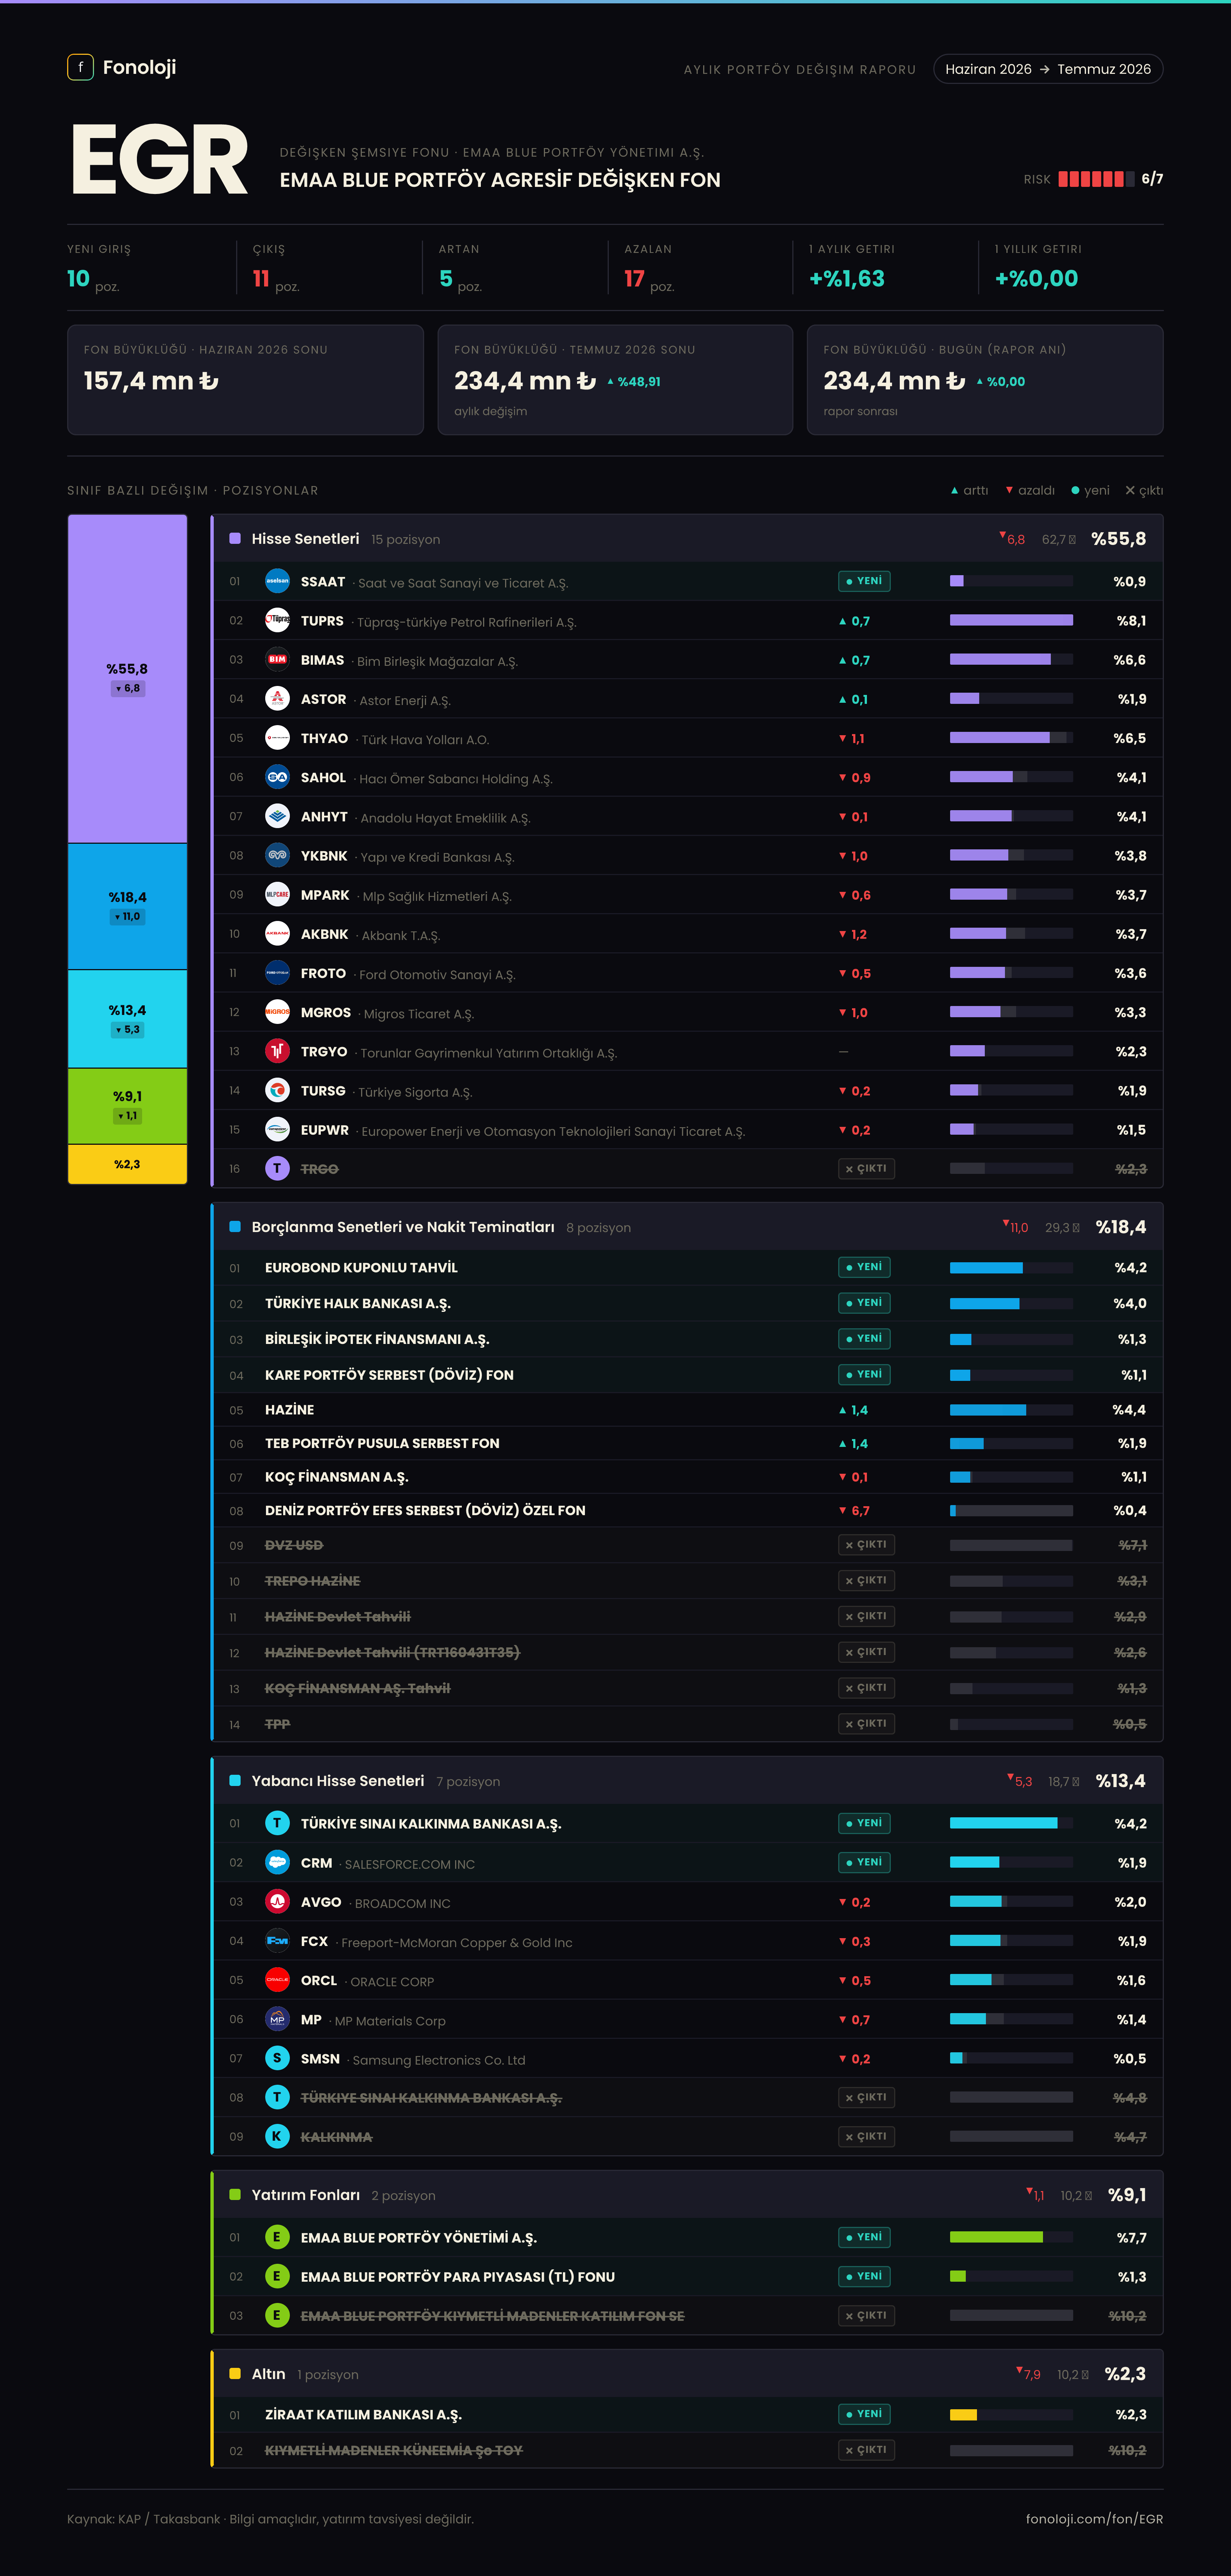The width and height of the screenshot is (1231, 2576).
Task: Click the CRM Salesforce cloud icon
Action: click(x=277, y=1862)
